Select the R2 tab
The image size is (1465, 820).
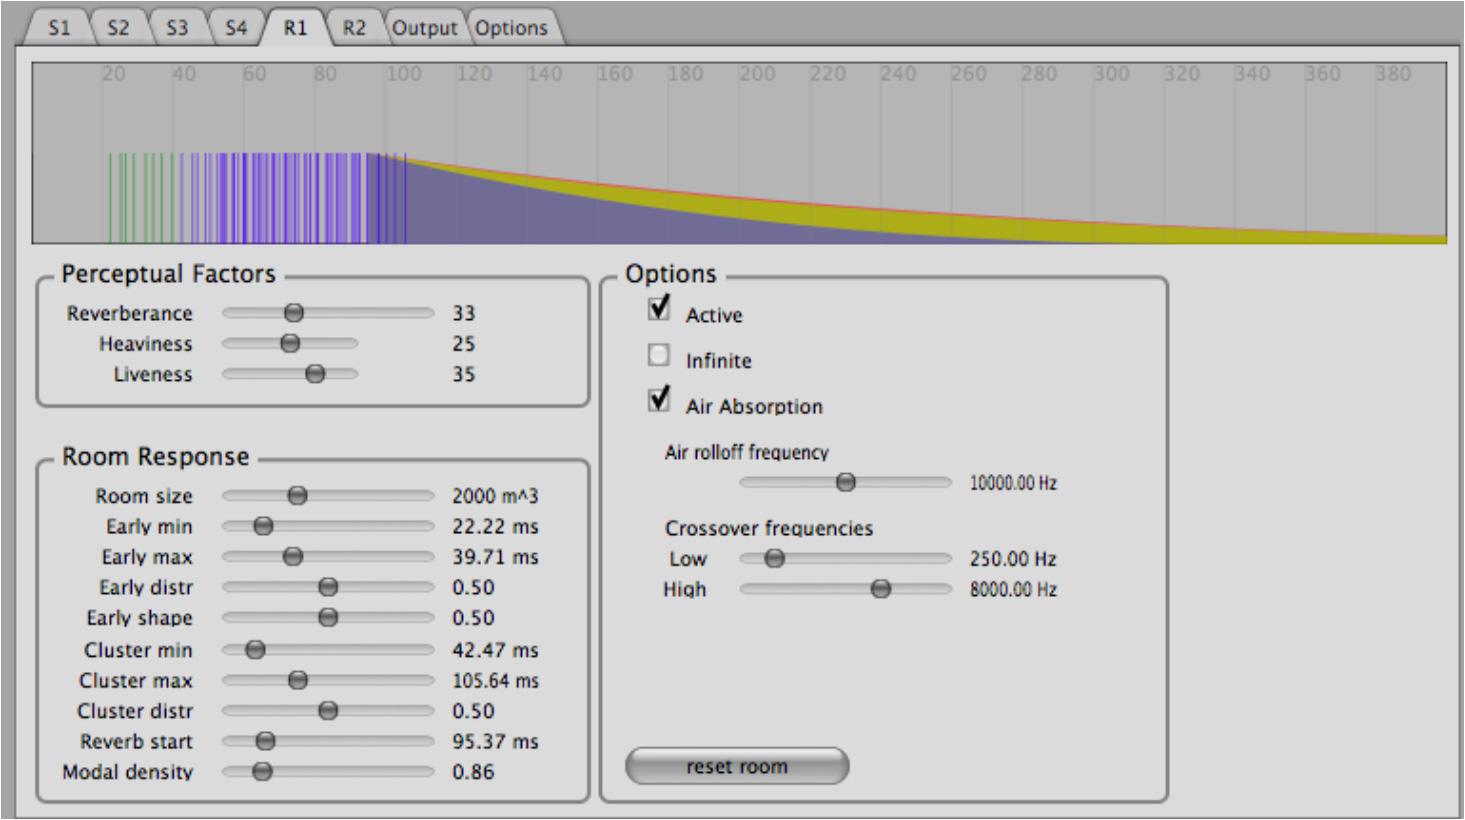click(354, 28)
